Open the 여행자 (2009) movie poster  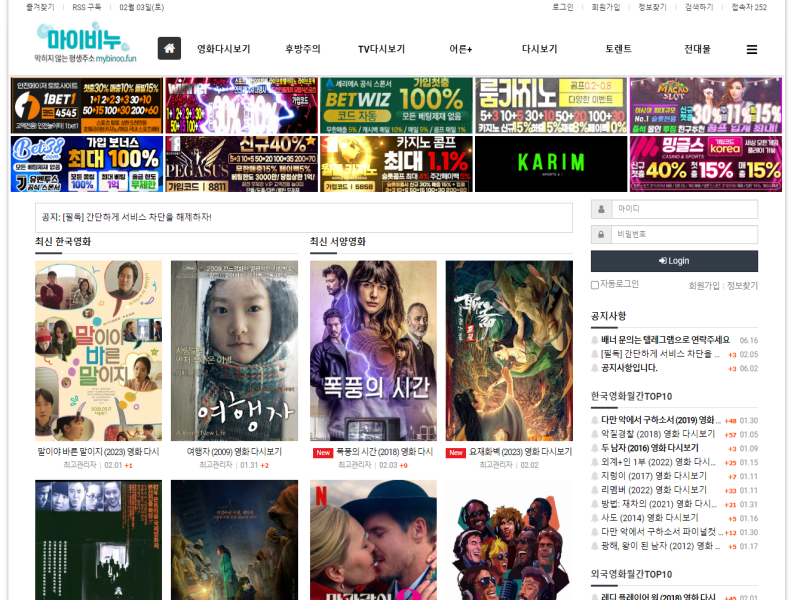point(234,351)
